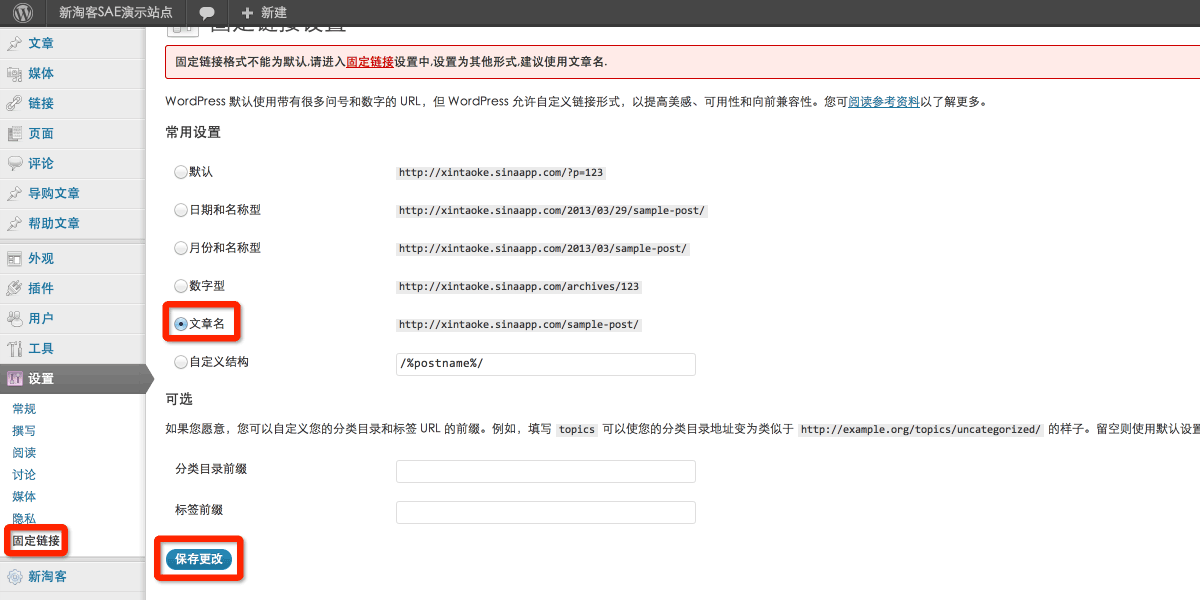This screenshot has height=600, width=1200.
Task: Focus the 分类目录前缀 input field
Action: point(546,471)
